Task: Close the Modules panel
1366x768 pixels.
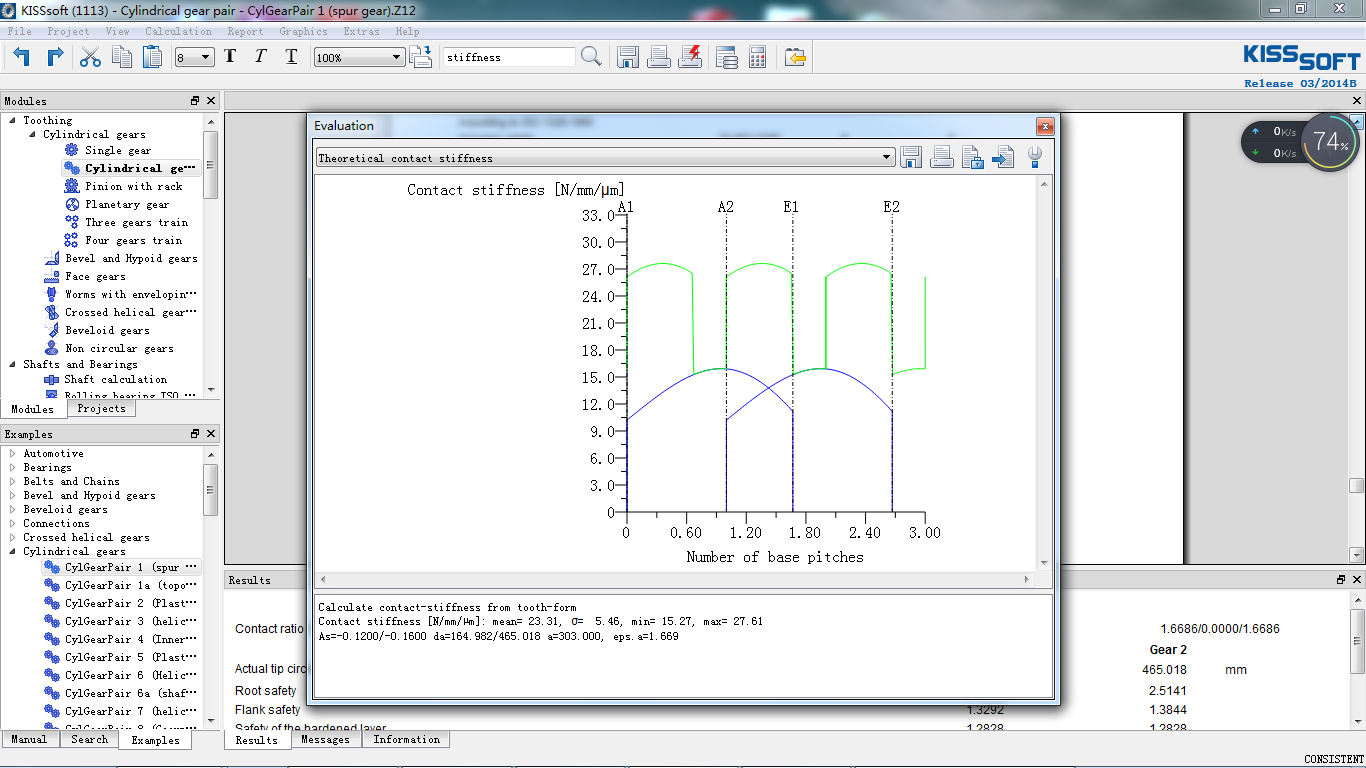Action: click(x=211, y=101)
